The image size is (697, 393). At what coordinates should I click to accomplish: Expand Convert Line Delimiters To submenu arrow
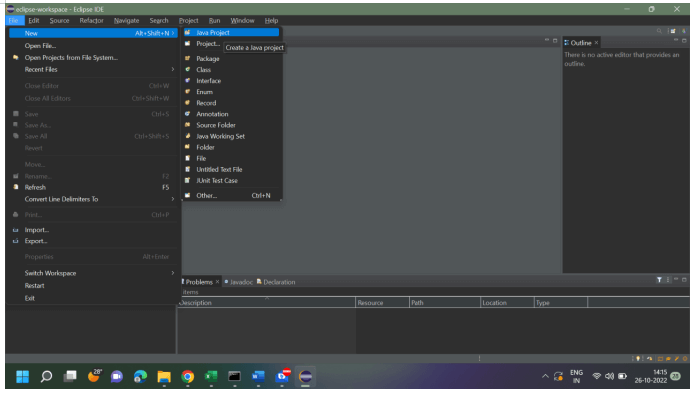click(172, 199)
